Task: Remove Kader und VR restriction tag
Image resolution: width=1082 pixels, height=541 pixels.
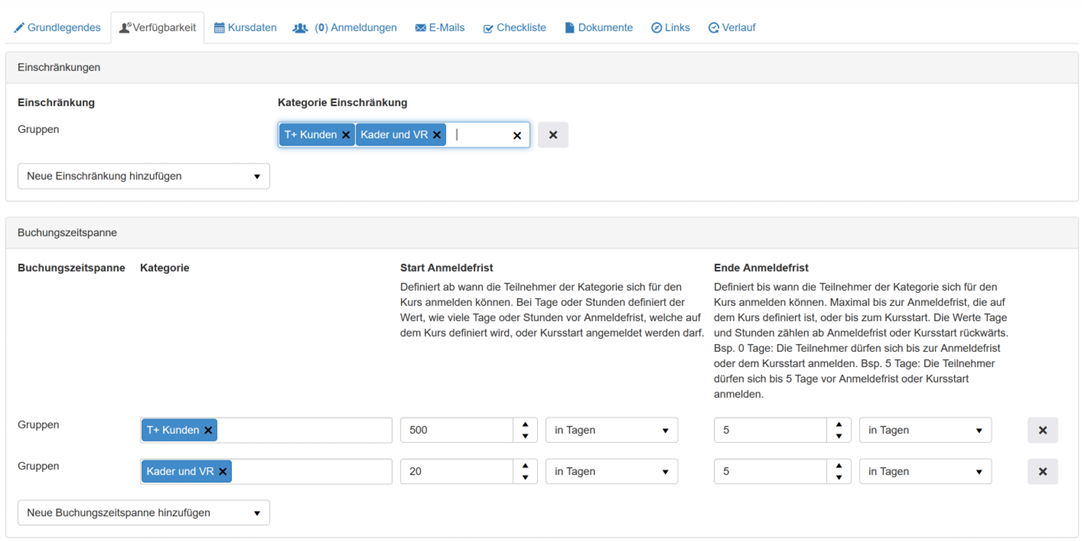Action: [437, 135]
